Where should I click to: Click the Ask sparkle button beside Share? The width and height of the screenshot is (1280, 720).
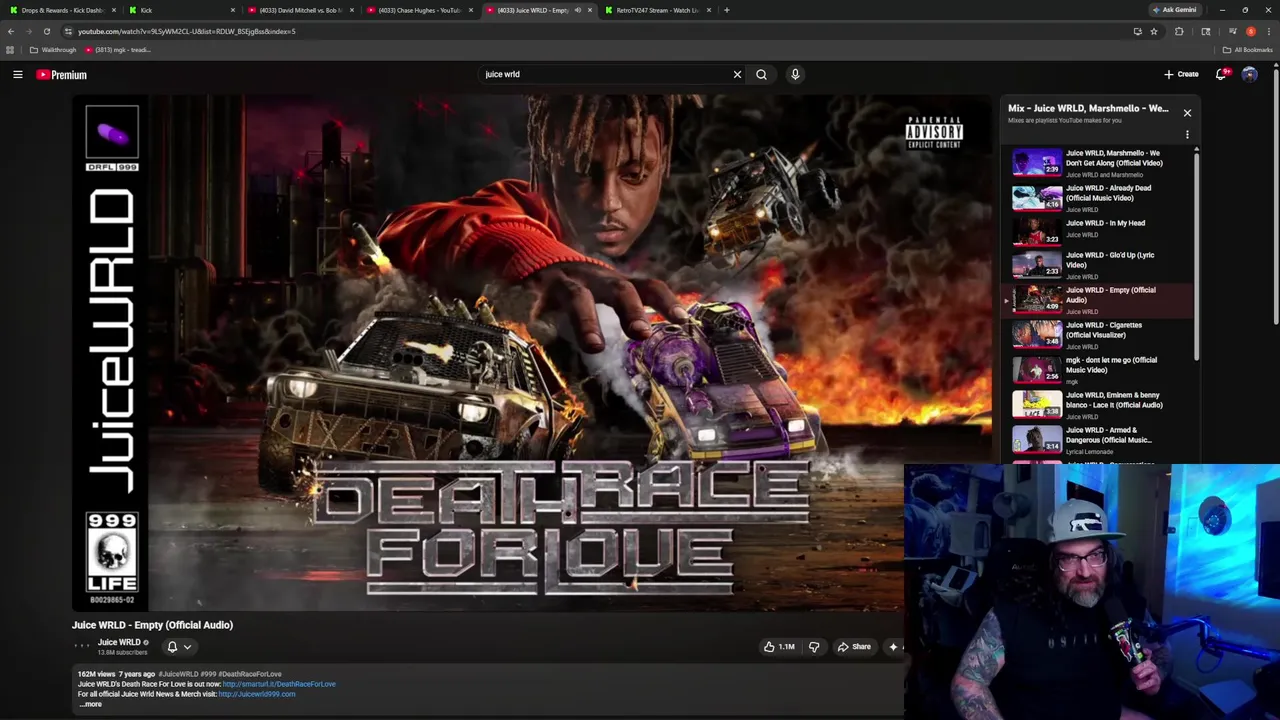click(893, 647)
